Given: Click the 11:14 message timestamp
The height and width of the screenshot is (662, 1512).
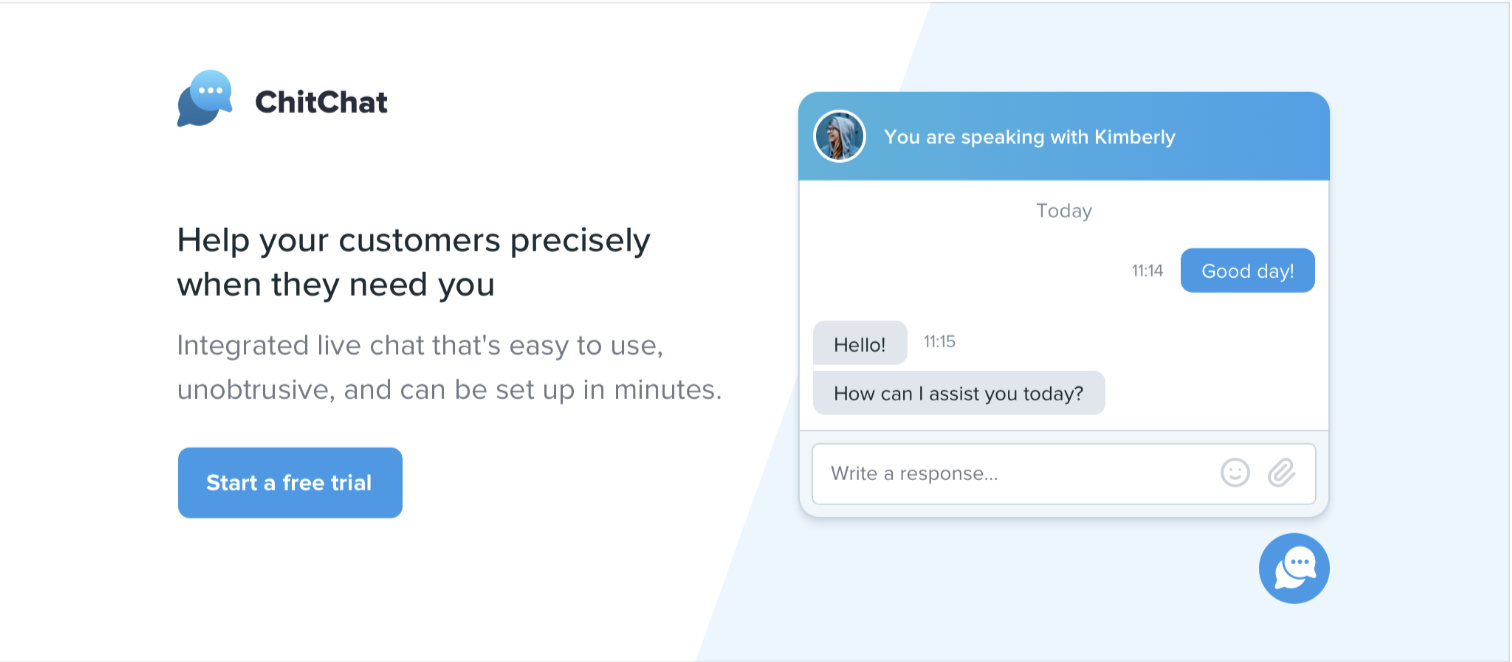Looking at the screenshot, I should 1147,271.
